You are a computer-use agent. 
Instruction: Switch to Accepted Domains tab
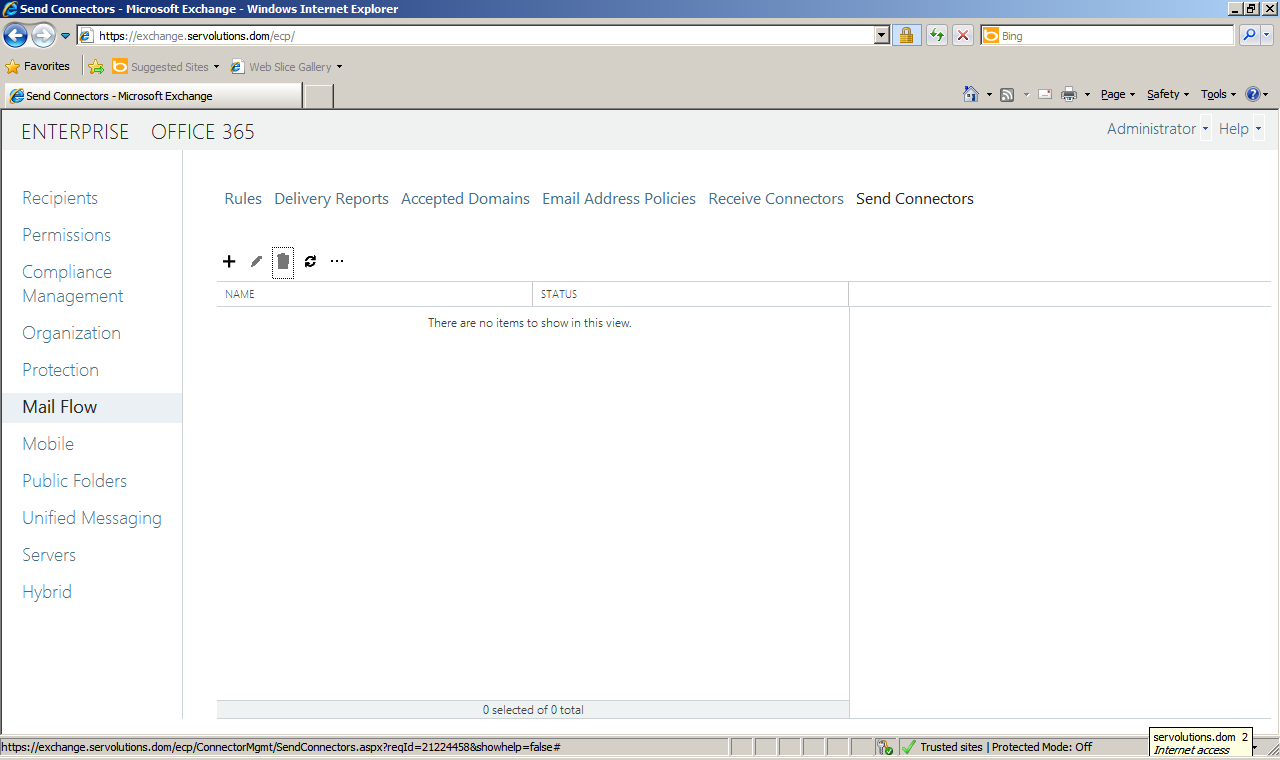(x=465, y=199)
